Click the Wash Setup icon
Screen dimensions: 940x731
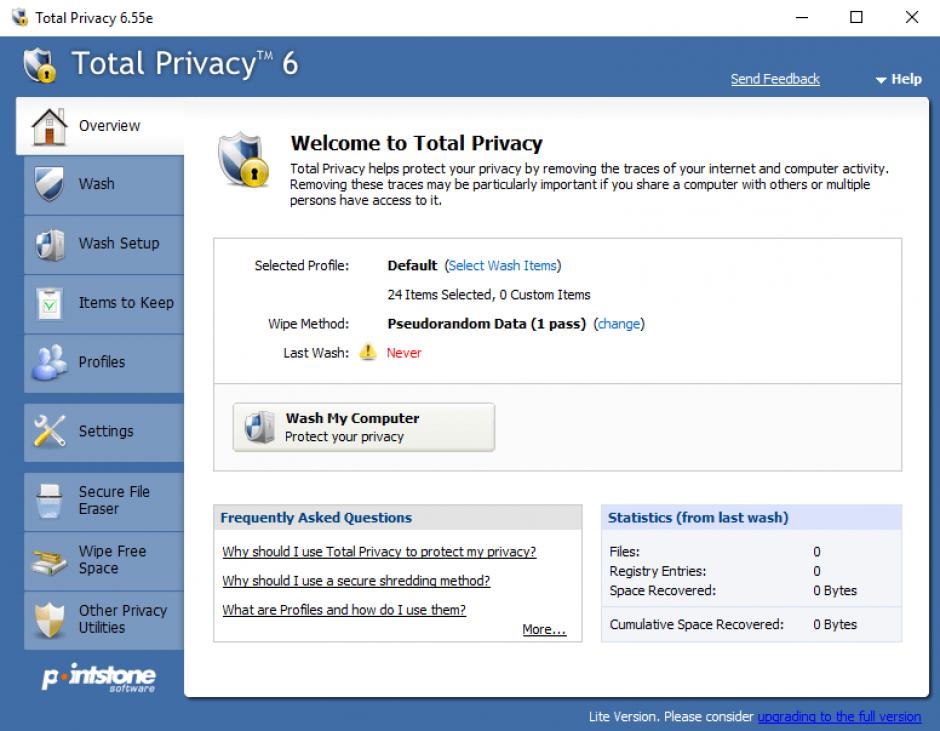[x=50, y=244]
